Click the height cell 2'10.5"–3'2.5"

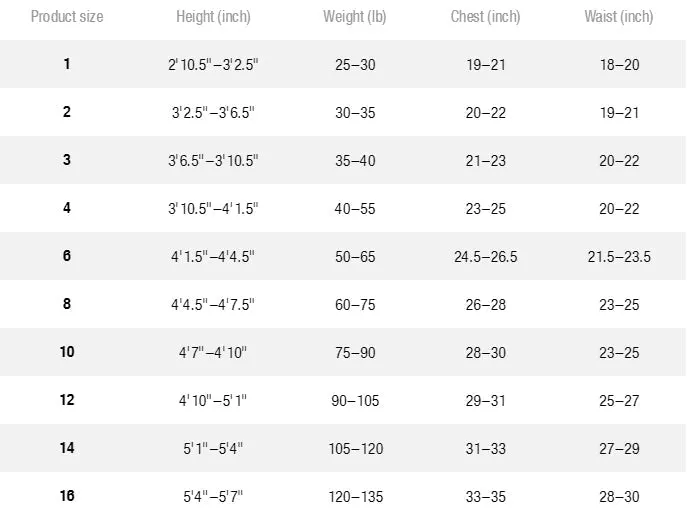pos(213,65)
